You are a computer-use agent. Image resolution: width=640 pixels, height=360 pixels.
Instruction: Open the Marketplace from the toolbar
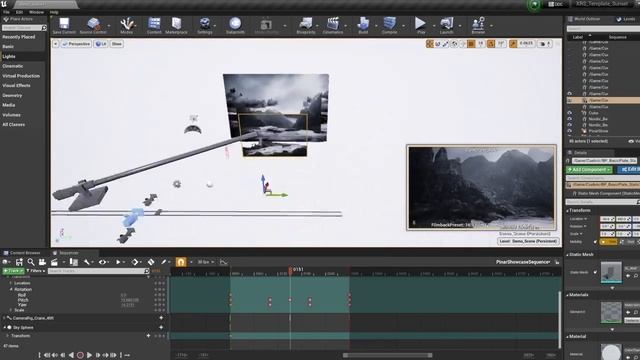pos(176,25)
